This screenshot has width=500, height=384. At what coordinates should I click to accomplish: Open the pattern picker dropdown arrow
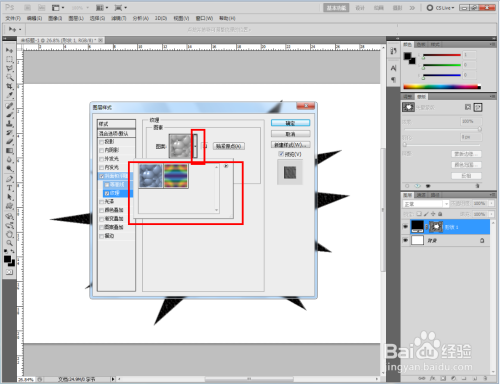[x=195, y=146]
